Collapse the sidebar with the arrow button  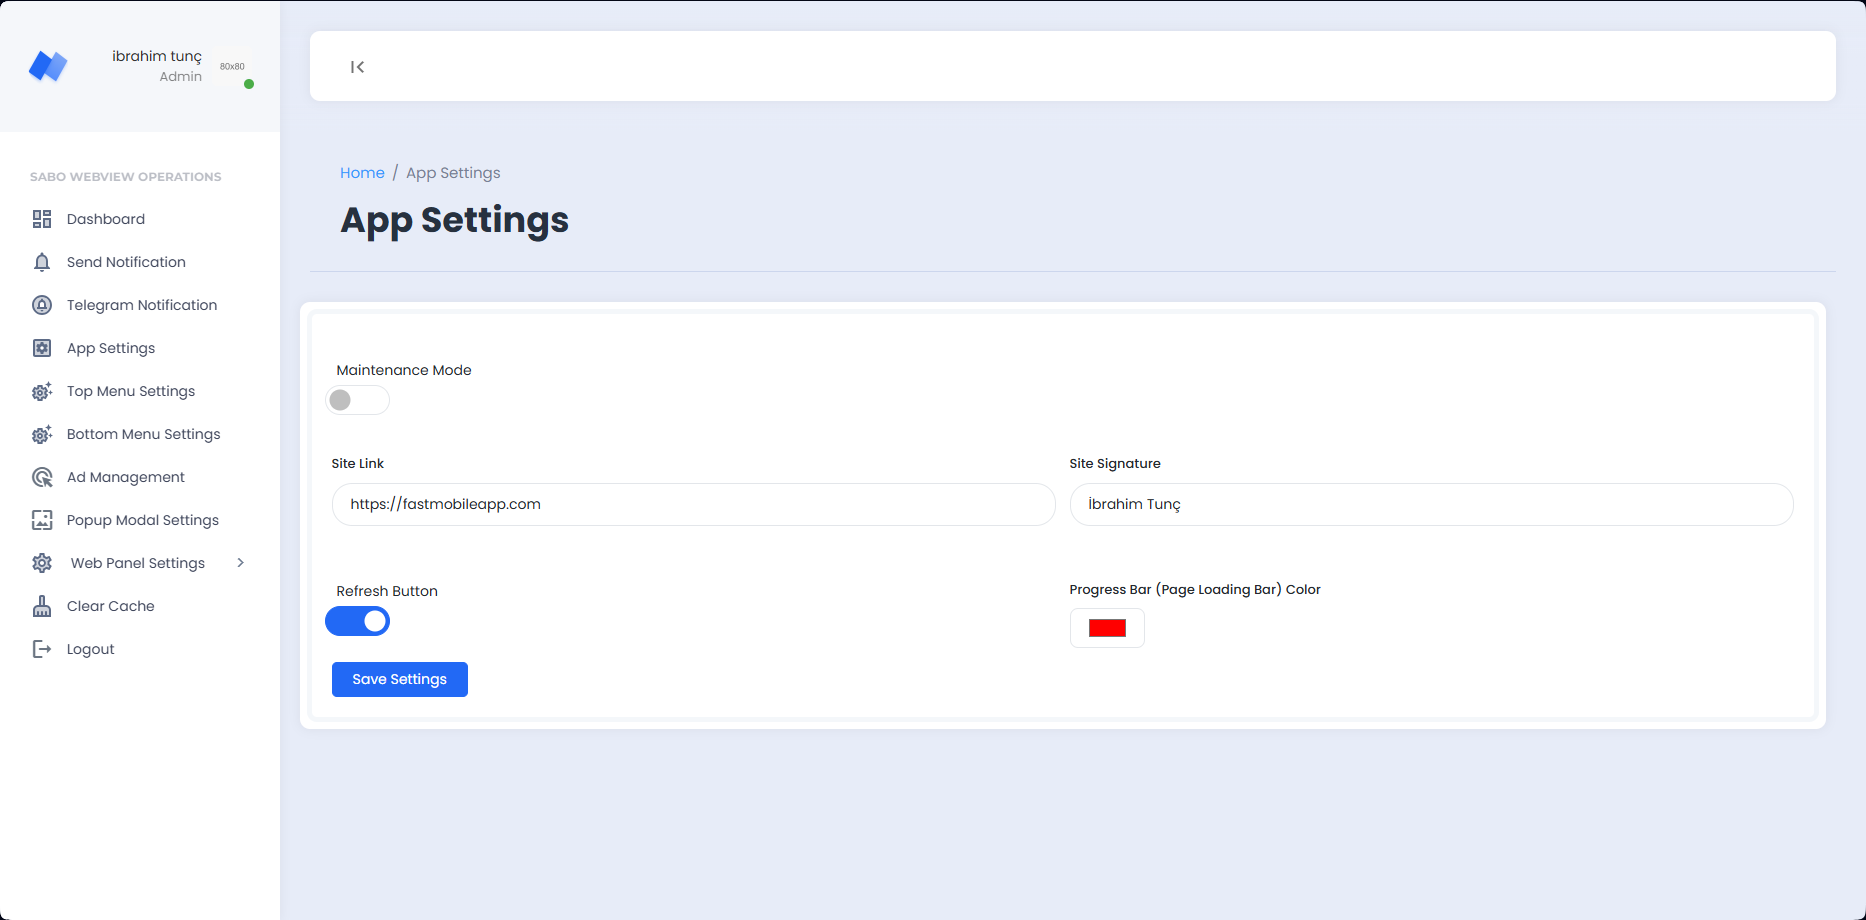(357, 67)
